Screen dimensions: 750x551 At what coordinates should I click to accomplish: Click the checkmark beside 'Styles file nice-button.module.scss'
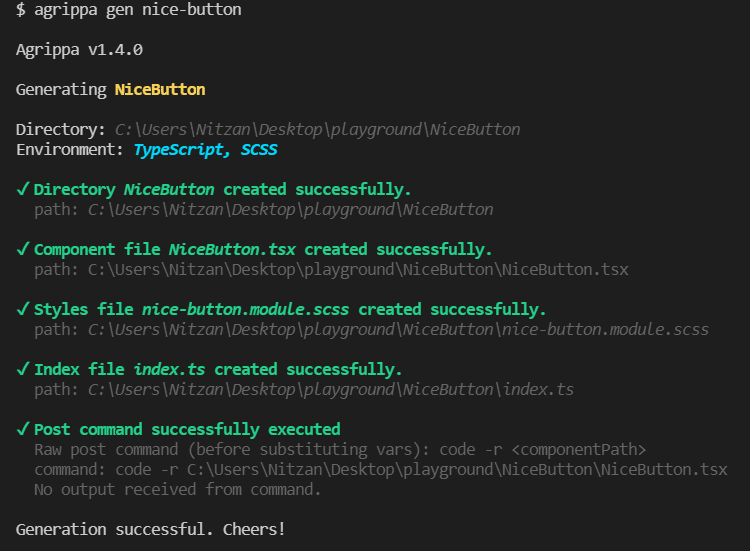pyautogui.click(x=23, y=309)
